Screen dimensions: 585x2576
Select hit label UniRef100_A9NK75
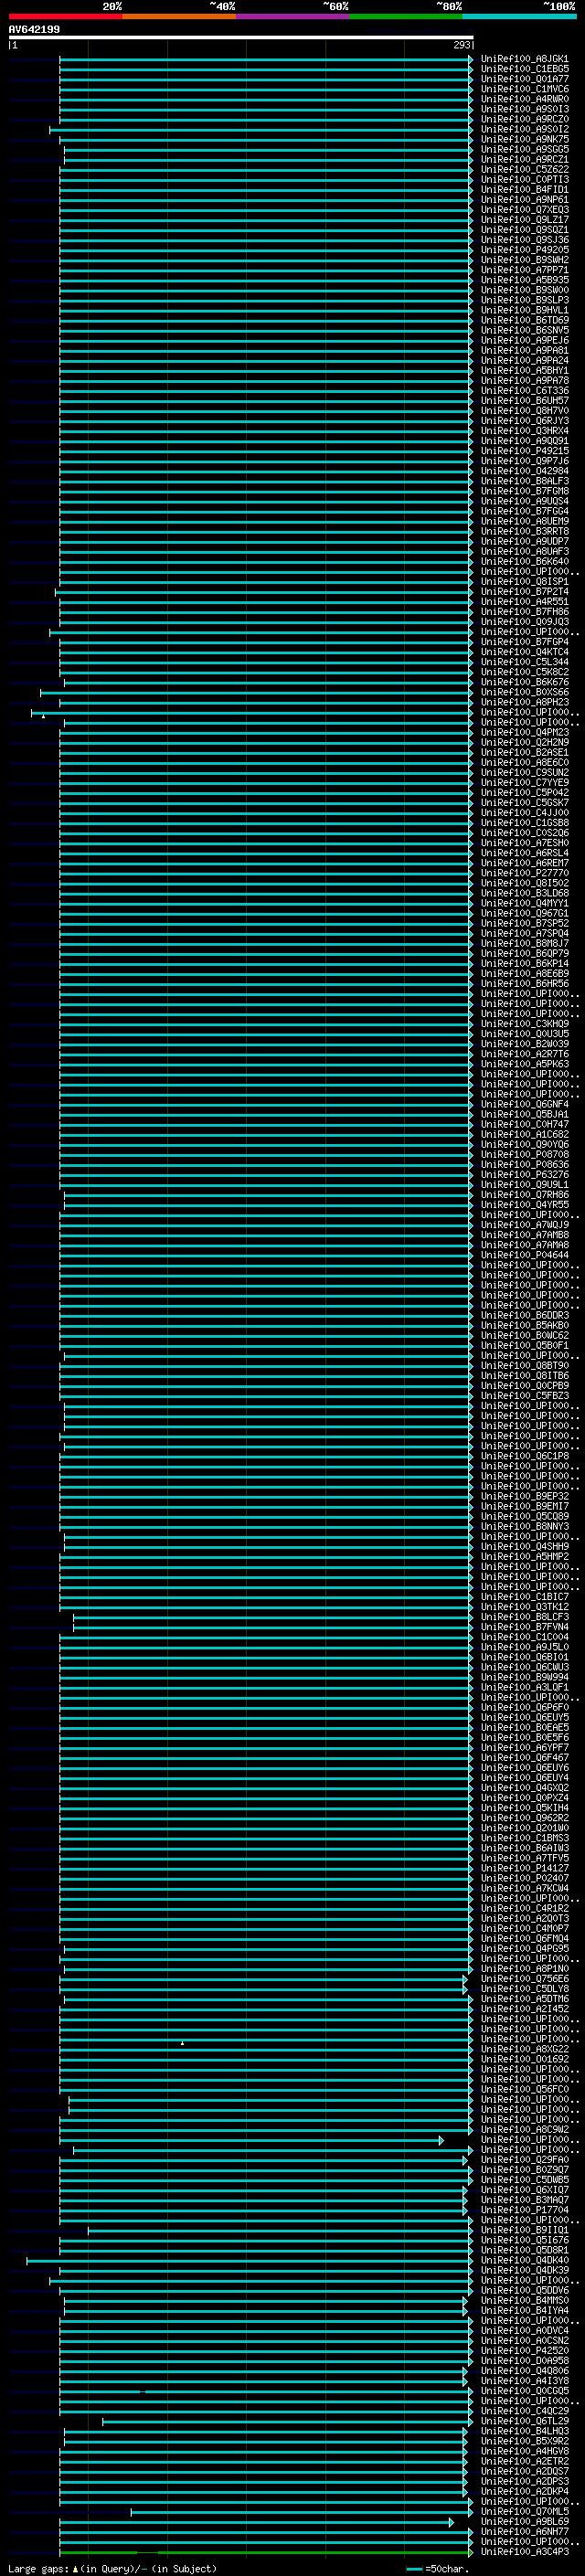pyautogui.click(x=525, y=139)
